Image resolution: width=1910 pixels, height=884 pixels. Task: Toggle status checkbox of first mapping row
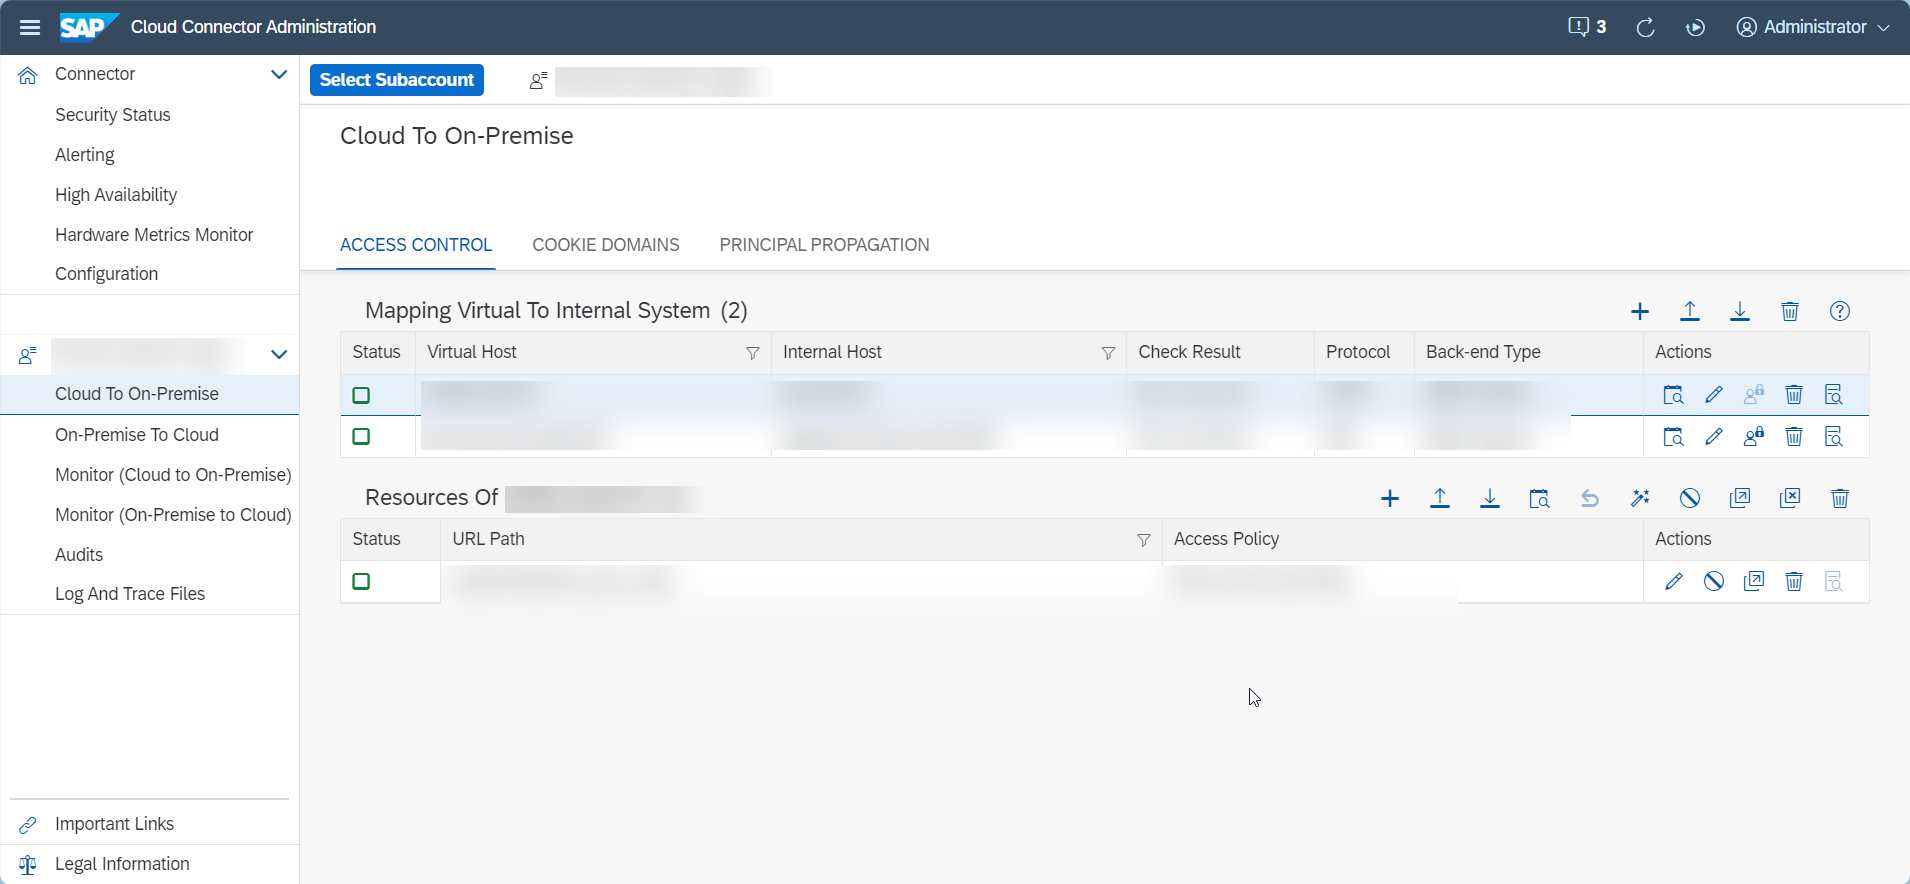click(361, 395)
